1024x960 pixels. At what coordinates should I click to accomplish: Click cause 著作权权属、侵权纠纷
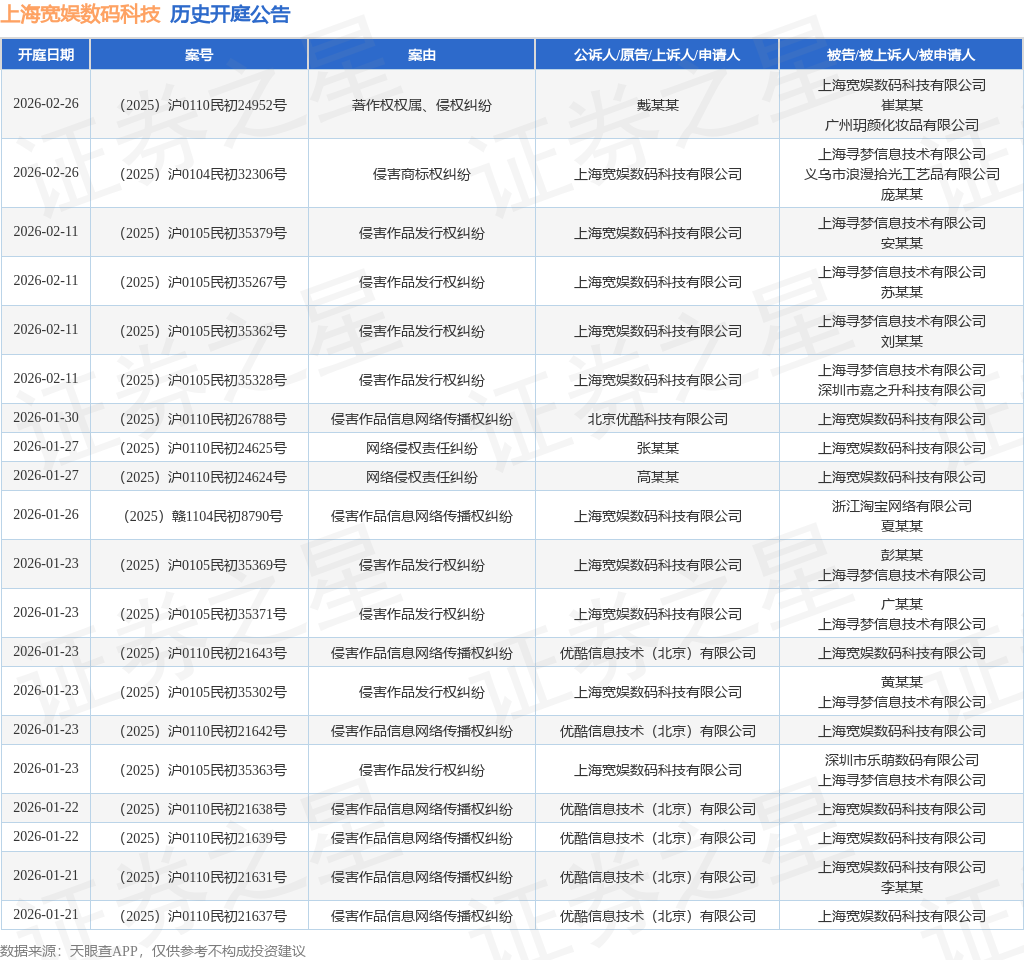click(421, 105)
